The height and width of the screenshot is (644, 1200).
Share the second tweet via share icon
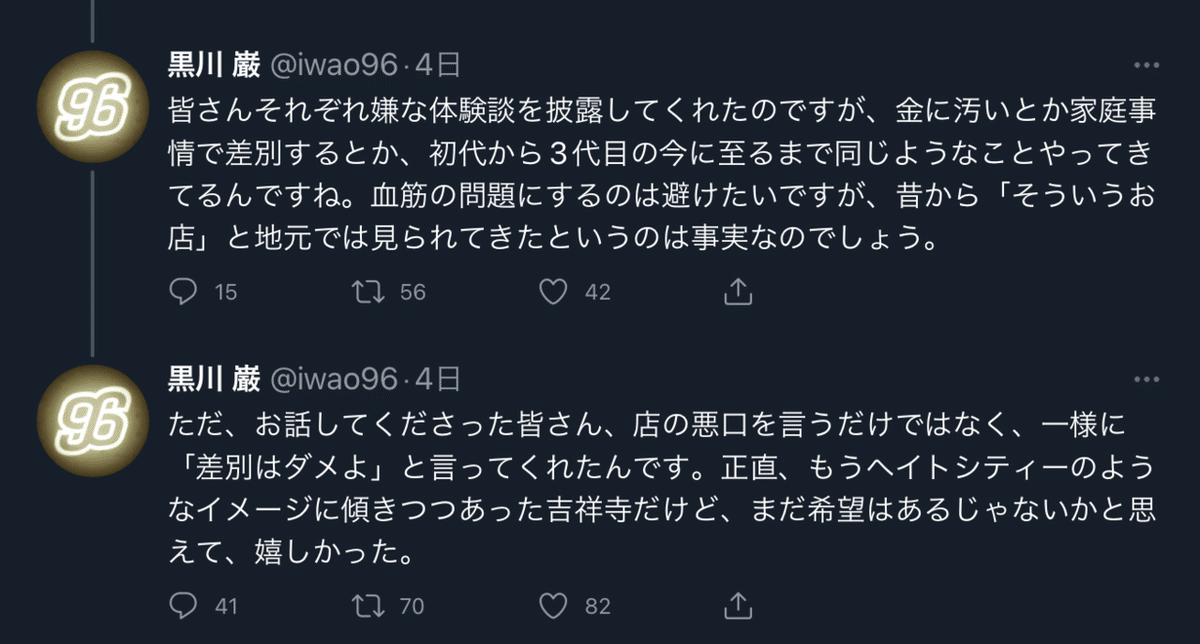(x=737, y=606)
